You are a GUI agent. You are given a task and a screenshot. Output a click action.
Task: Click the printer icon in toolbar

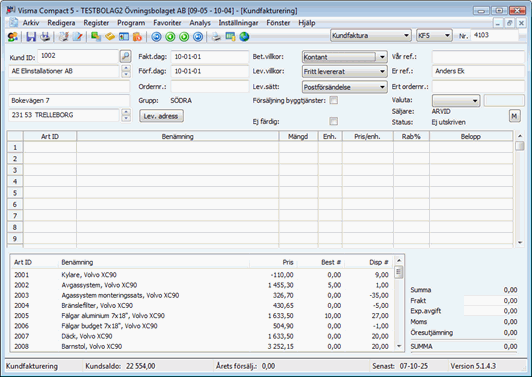click(216, 36)
